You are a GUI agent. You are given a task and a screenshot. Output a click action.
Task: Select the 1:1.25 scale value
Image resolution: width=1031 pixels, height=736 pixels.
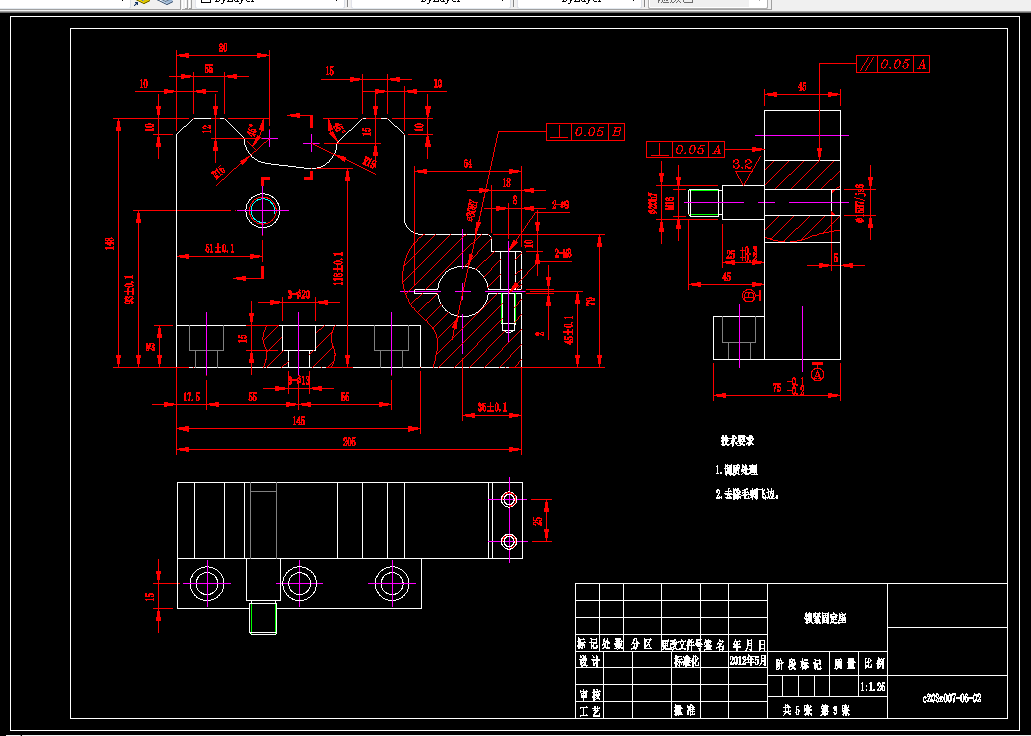pos(873,687)
